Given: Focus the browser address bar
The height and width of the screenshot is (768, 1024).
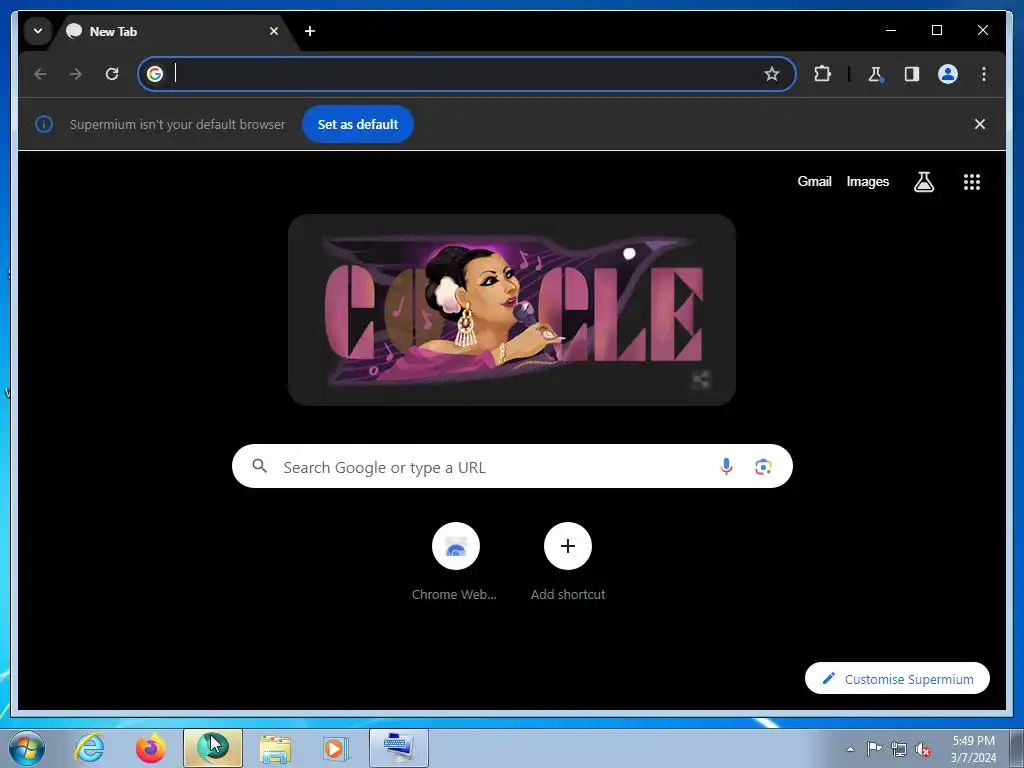Looking at the screenshot, I should coord(466,74).
